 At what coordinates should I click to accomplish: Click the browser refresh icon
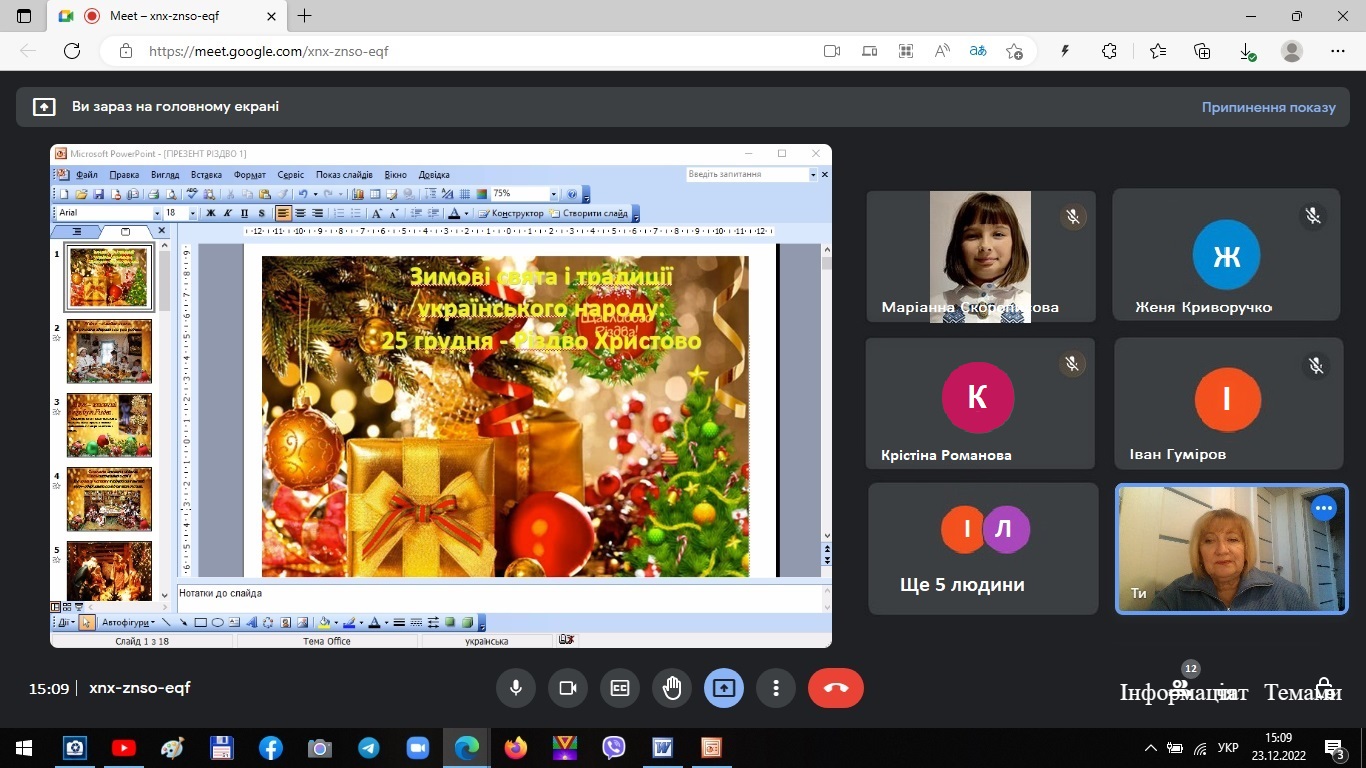[71, 51]
